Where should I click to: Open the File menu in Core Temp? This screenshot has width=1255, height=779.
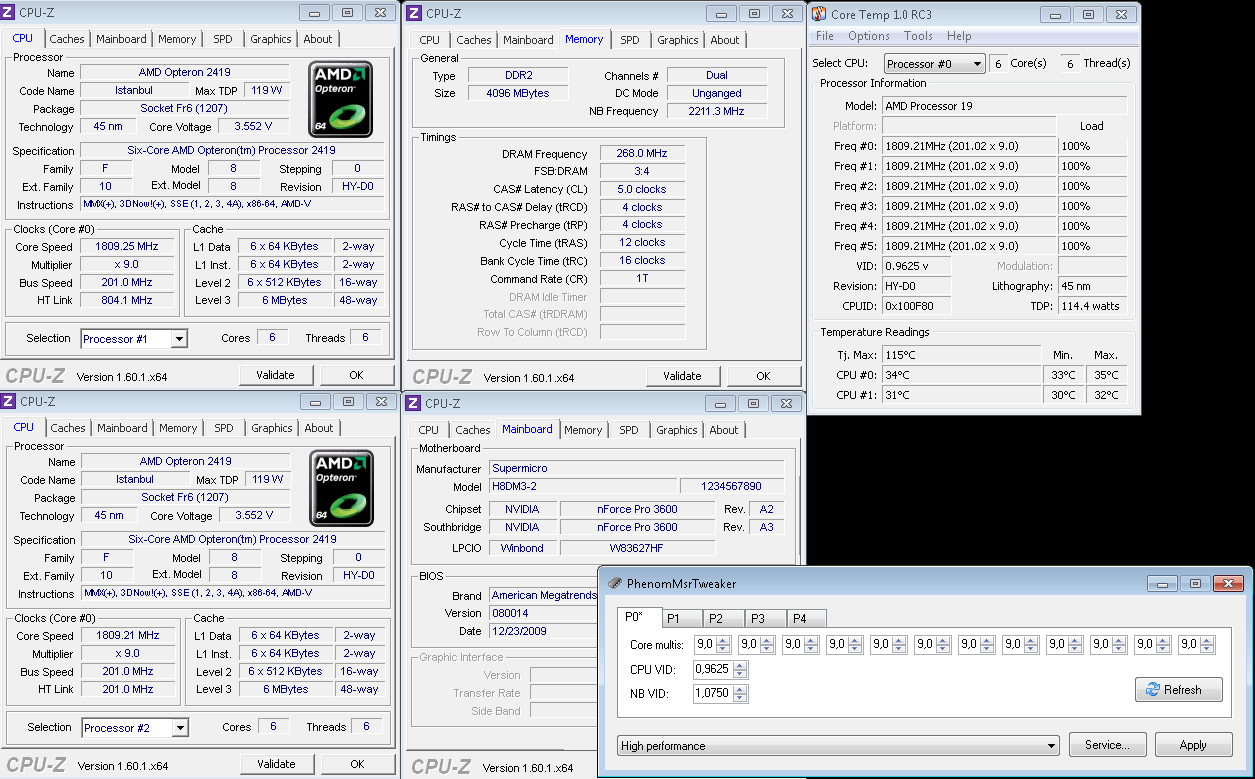coord(825,36)
